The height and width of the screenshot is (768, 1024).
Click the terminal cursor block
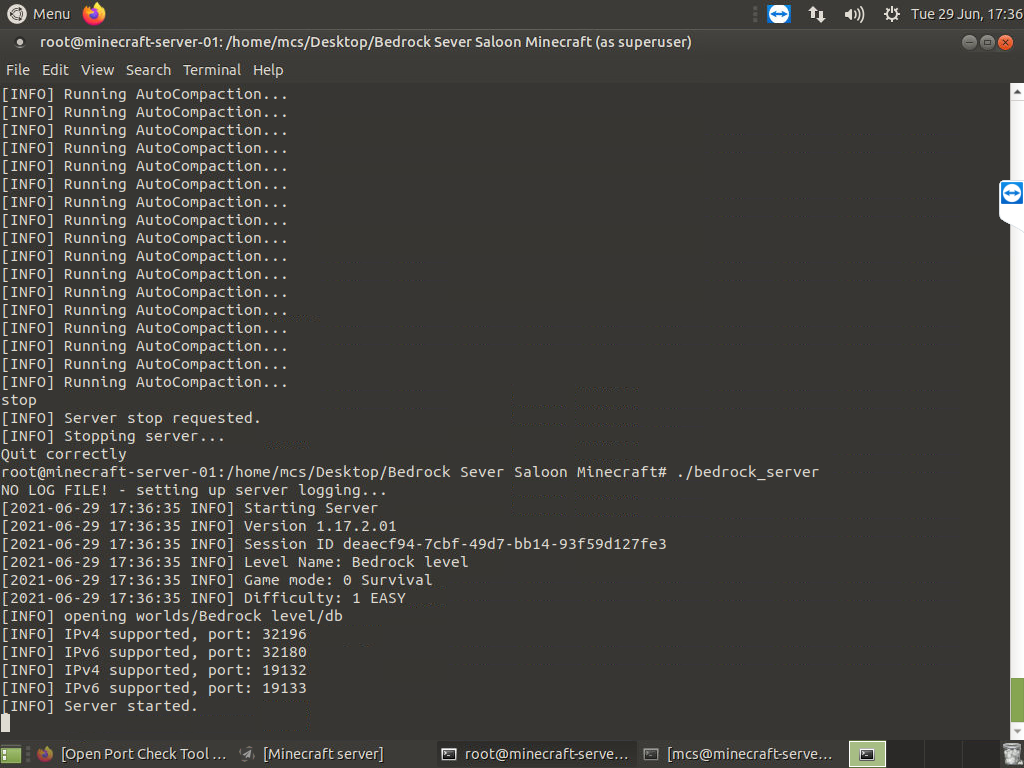point(5,722)
